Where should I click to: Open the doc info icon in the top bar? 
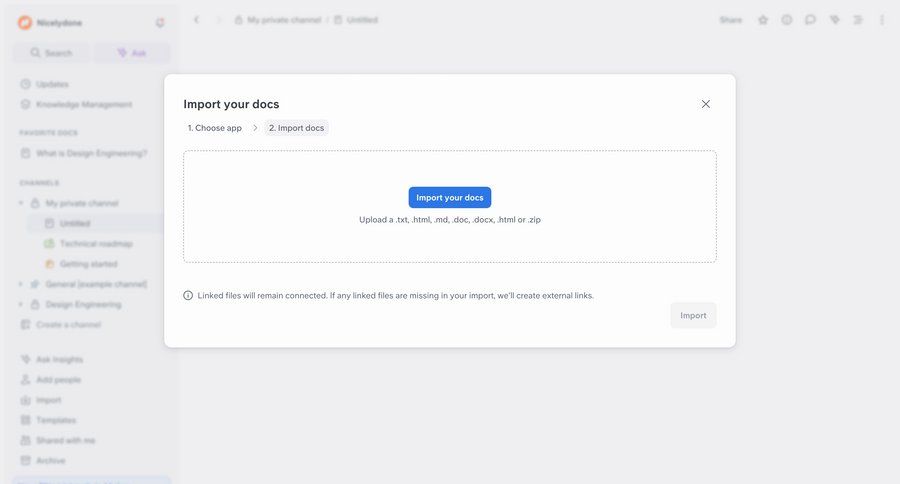tap(787, 20)
